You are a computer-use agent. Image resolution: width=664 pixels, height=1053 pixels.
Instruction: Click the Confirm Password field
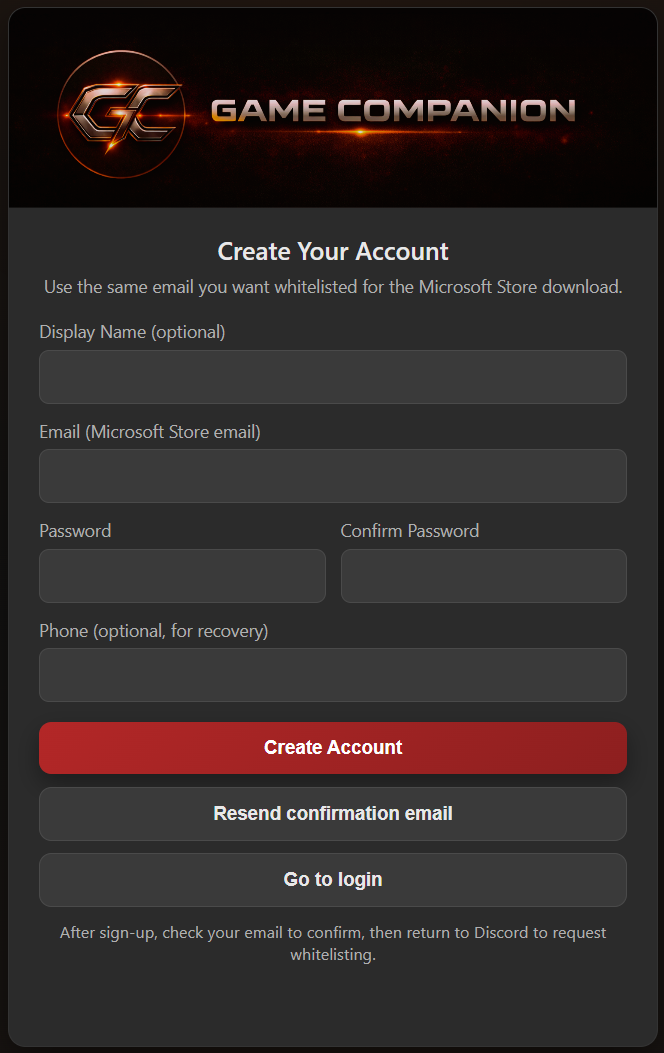(x=483, y=576)
